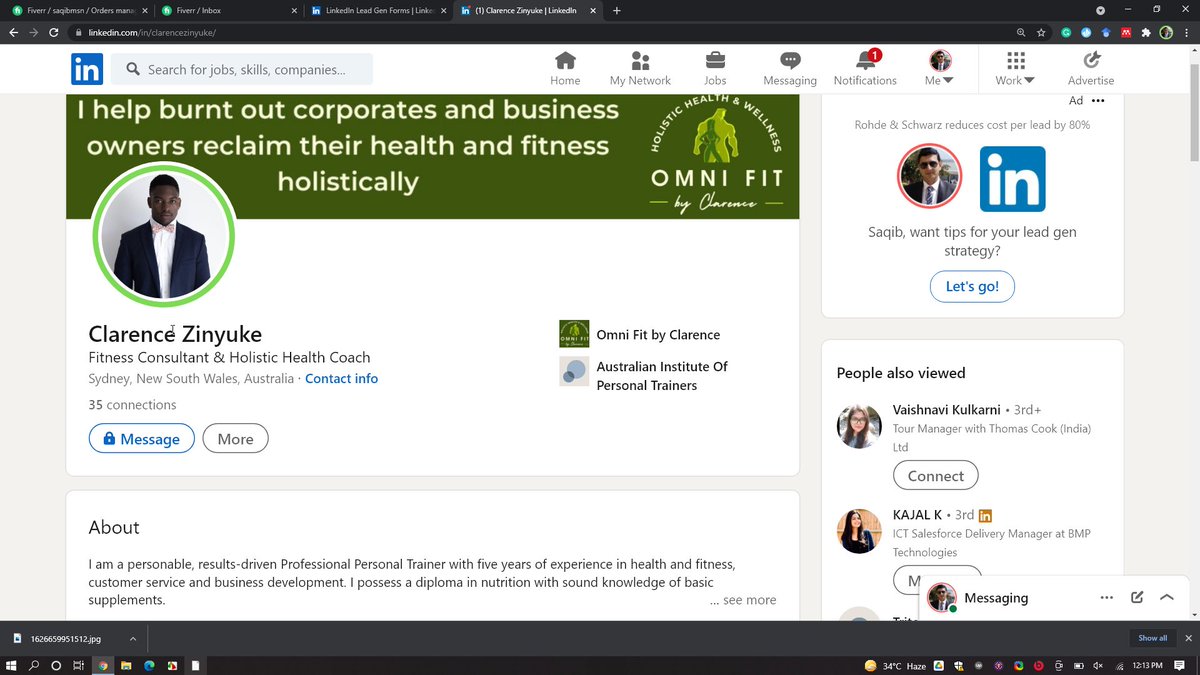Click the LinkedIn logo icon
Screen dimensions: 1200x675
(x=87, y=69)
